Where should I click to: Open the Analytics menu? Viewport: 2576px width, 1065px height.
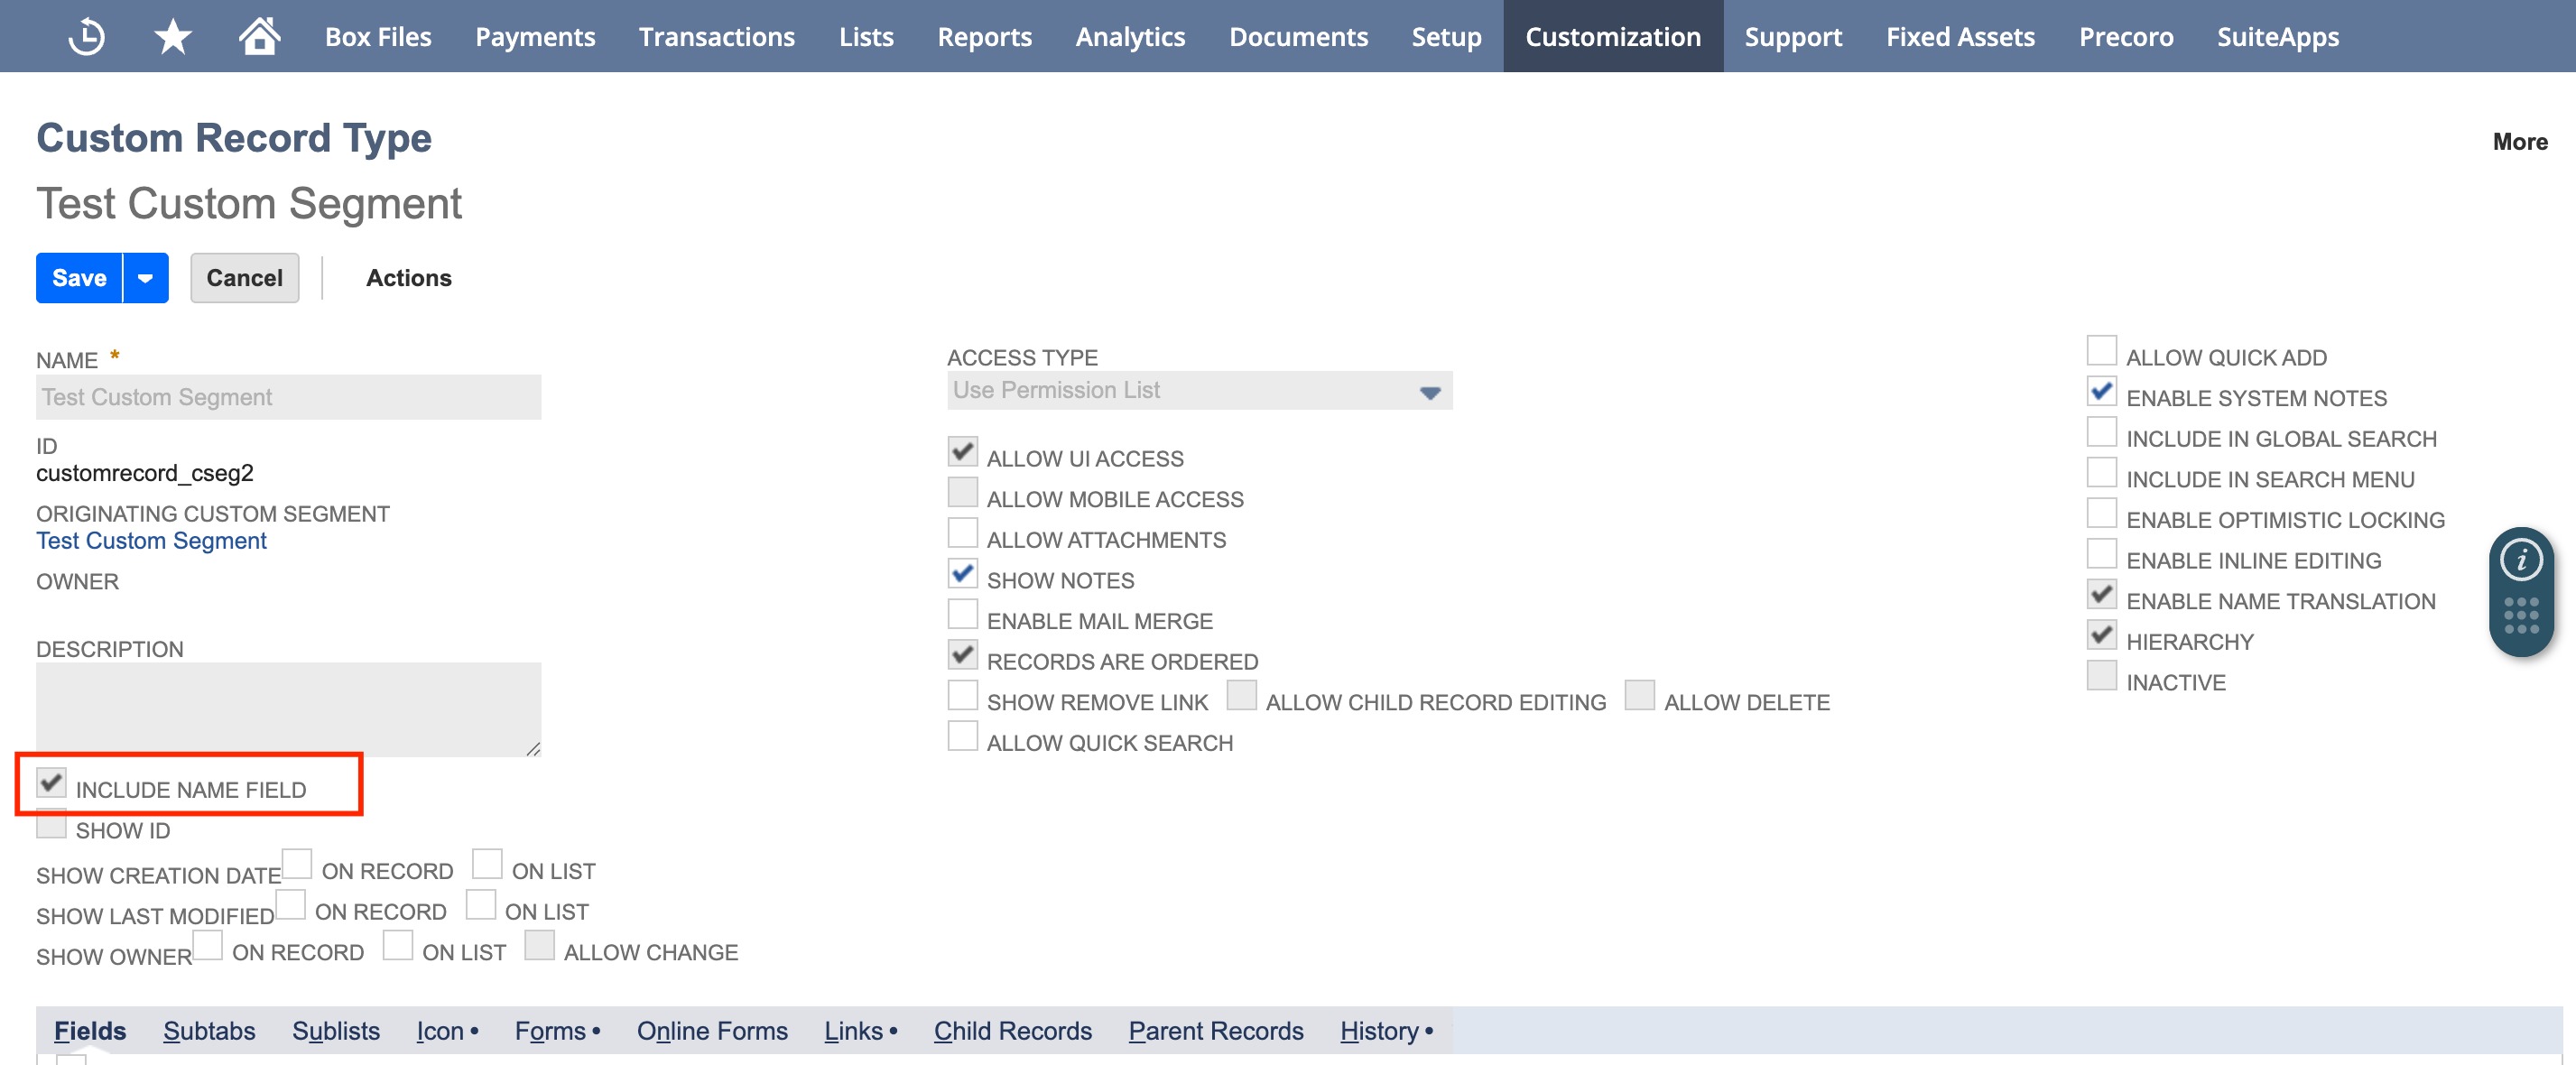pos(1130,37)
